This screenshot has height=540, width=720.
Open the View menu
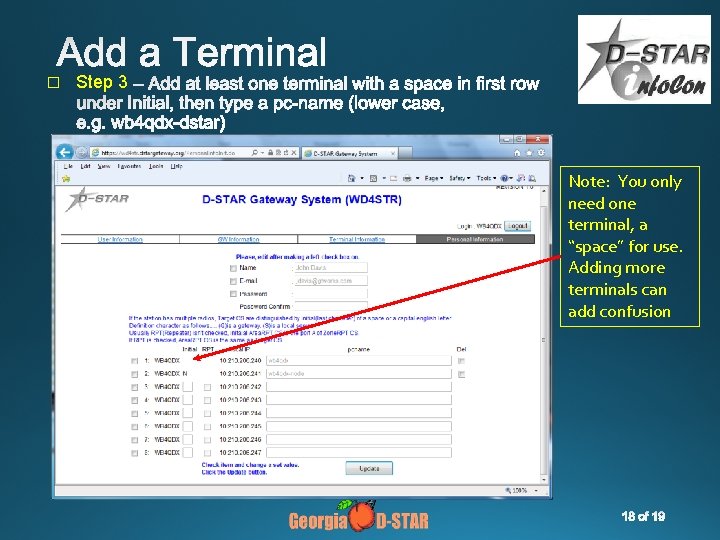click(x=104, y=166)
